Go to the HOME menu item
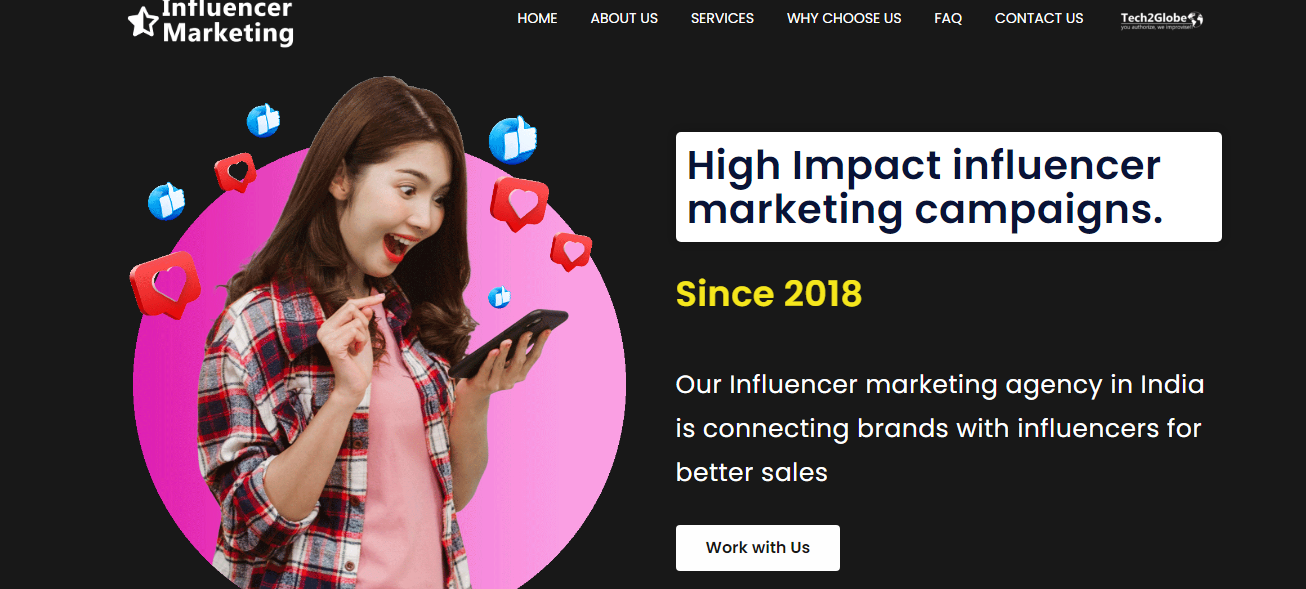 point(537,18)
